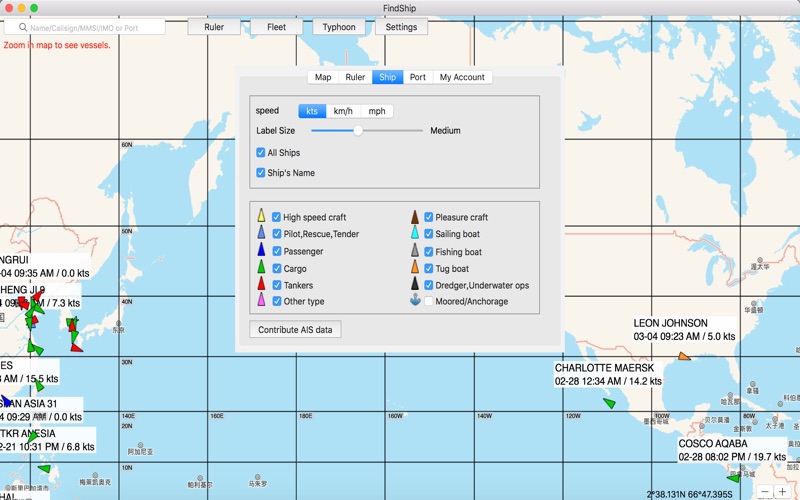Switch to the Port tab

tap(417, 77)
